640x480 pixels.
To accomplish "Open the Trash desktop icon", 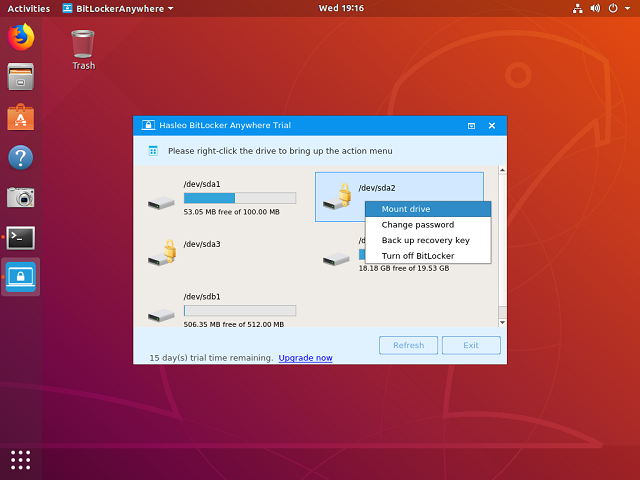I will tap(83, 50).
